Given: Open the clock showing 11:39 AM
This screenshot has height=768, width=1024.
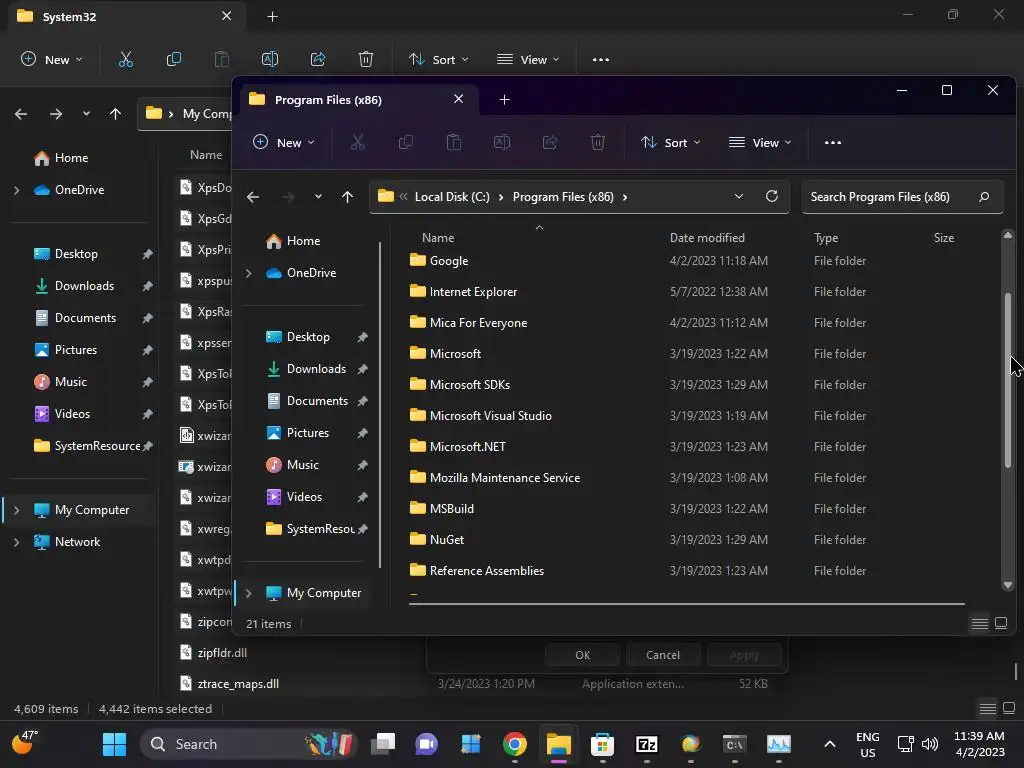Looking at the screenshot, I should (979, 744).
